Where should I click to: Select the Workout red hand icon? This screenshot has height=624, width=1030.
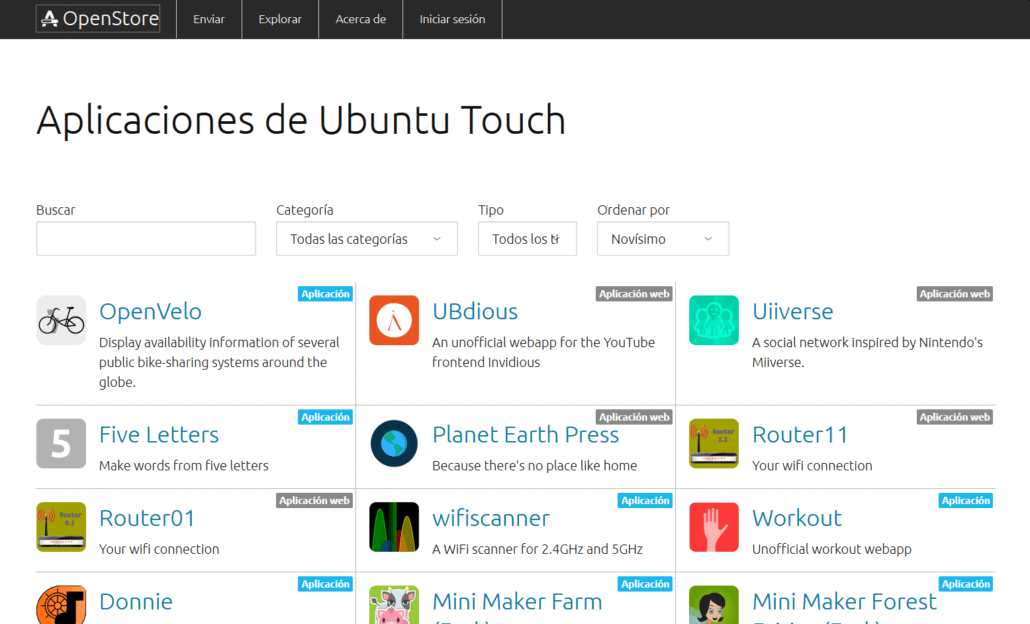coord(714,527)
